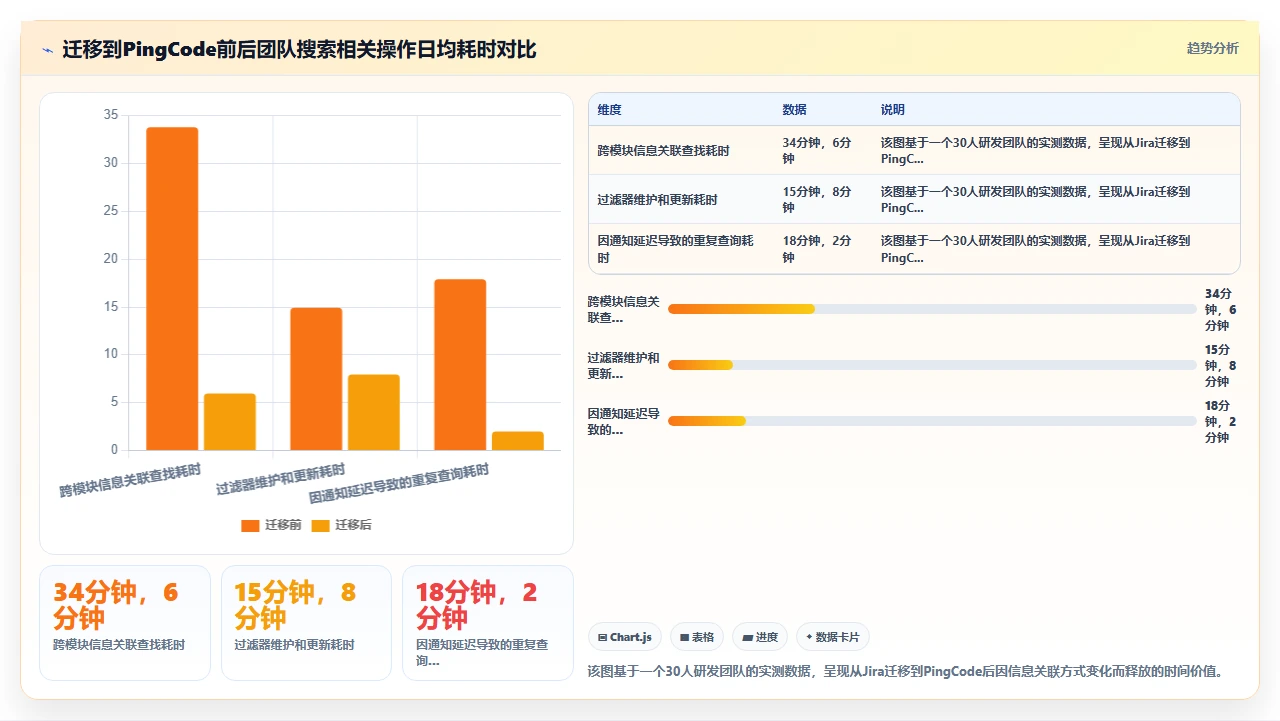
Task: Click table data cell 15分钟，8分钟
Action: coord(817,200)
